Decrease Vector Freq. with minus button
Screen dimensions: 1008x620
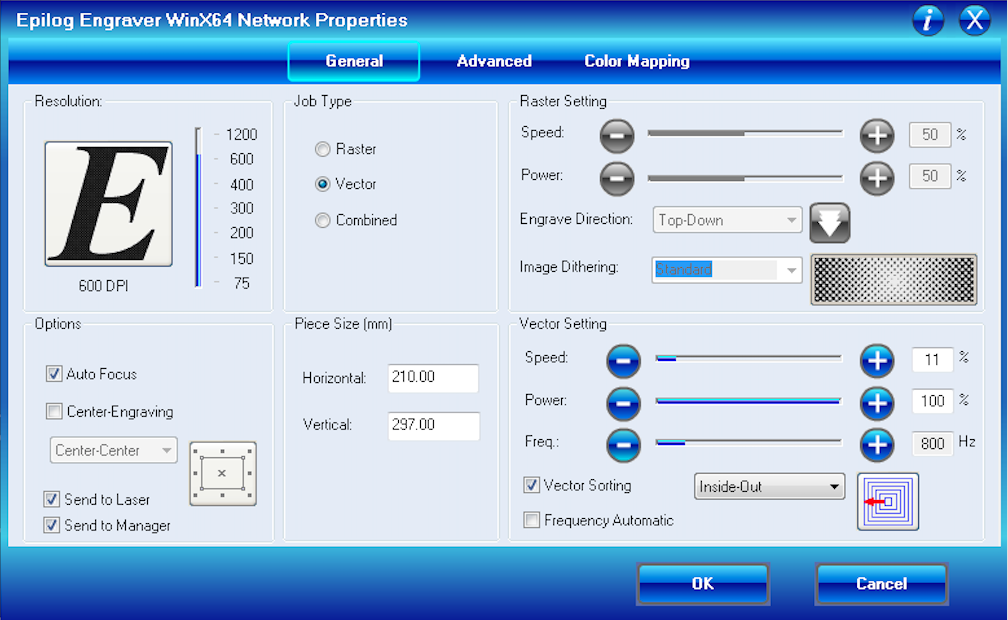pyautogui.click(x=623, y=444)
